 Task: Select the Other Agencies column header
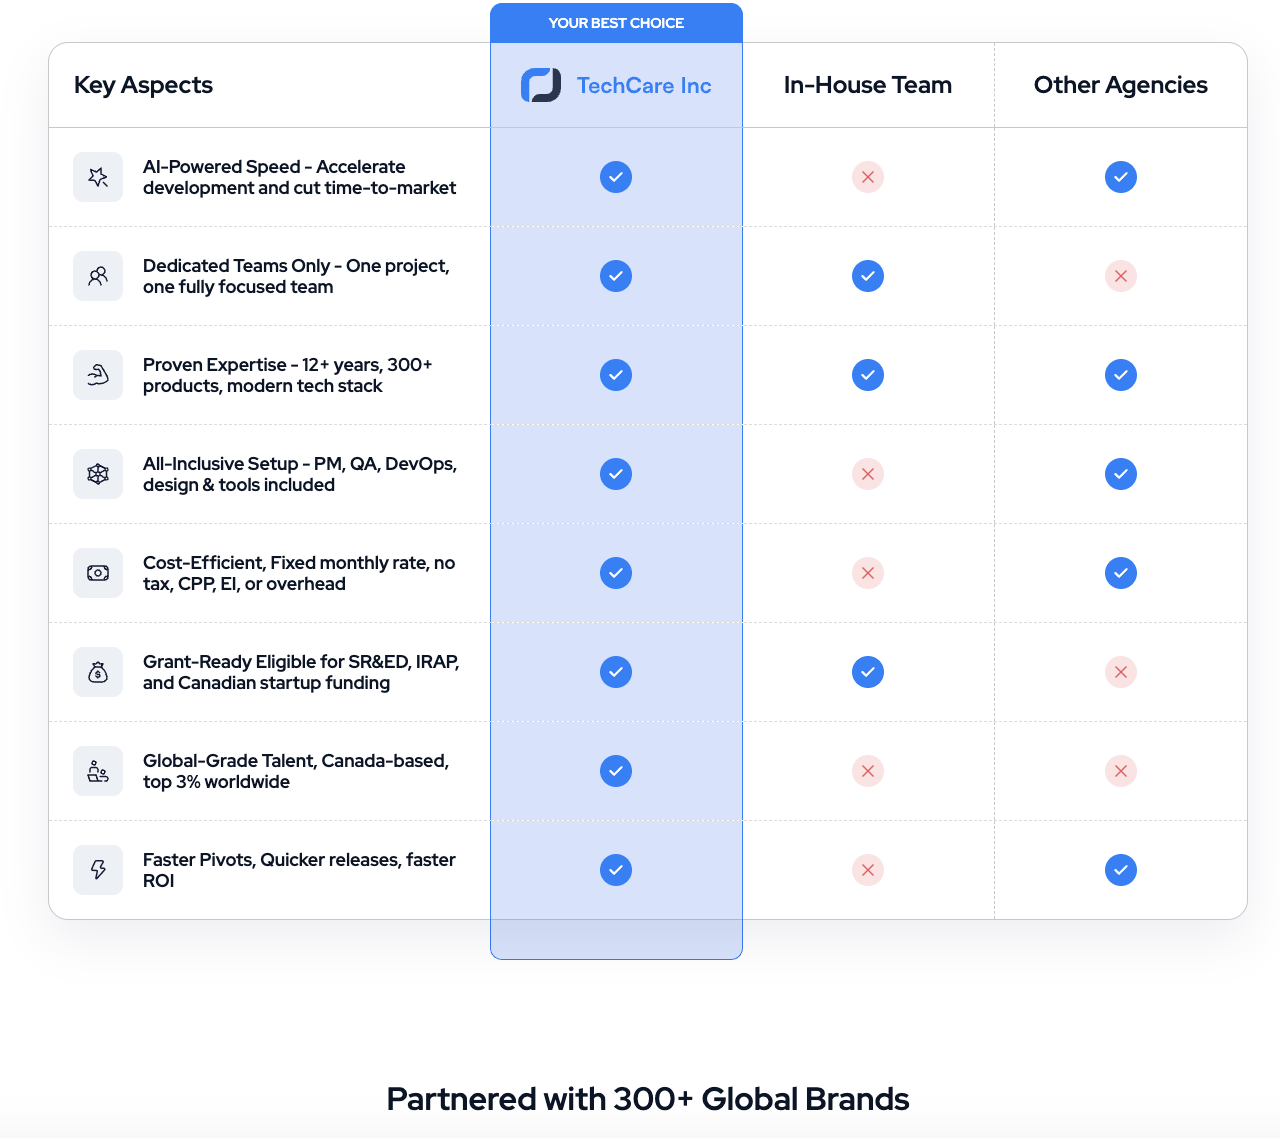(1121, 85)
